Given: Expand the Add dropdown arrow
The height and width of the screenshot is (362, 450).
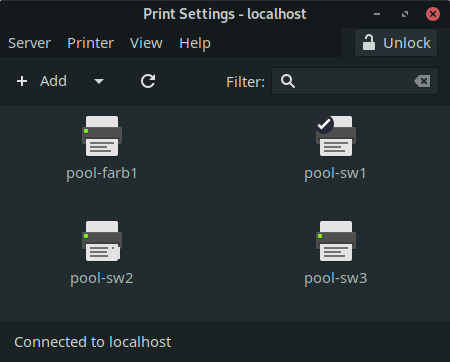Looking at the screenshot, I should (99, 81).
